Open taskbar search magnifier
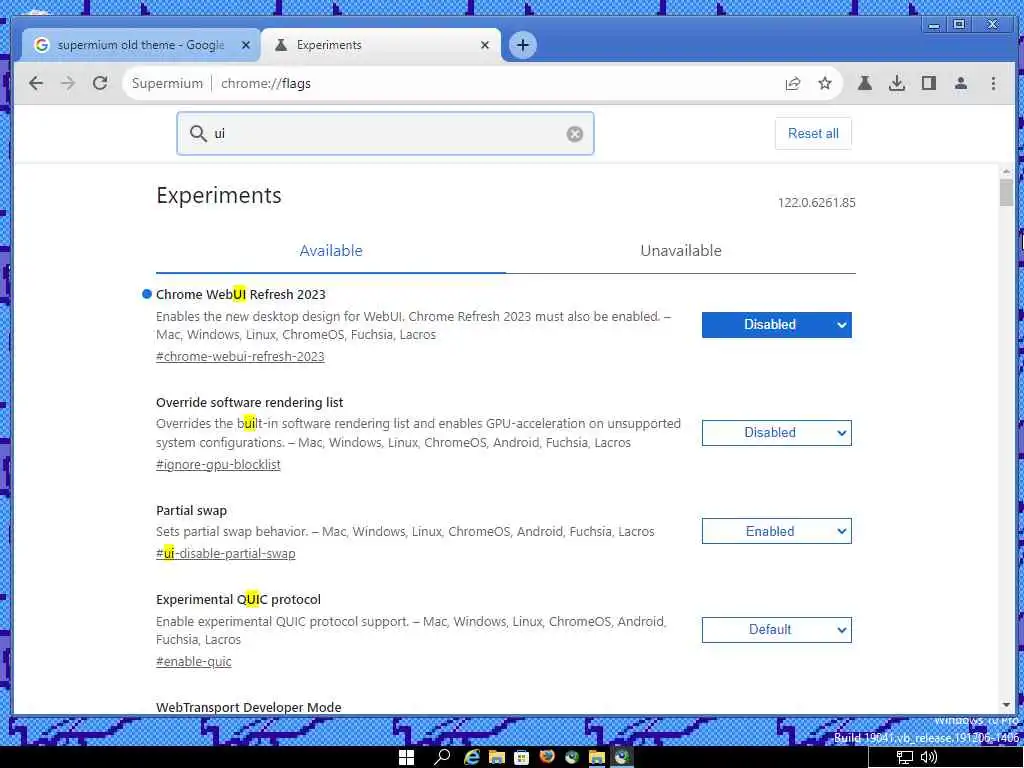 442,757
